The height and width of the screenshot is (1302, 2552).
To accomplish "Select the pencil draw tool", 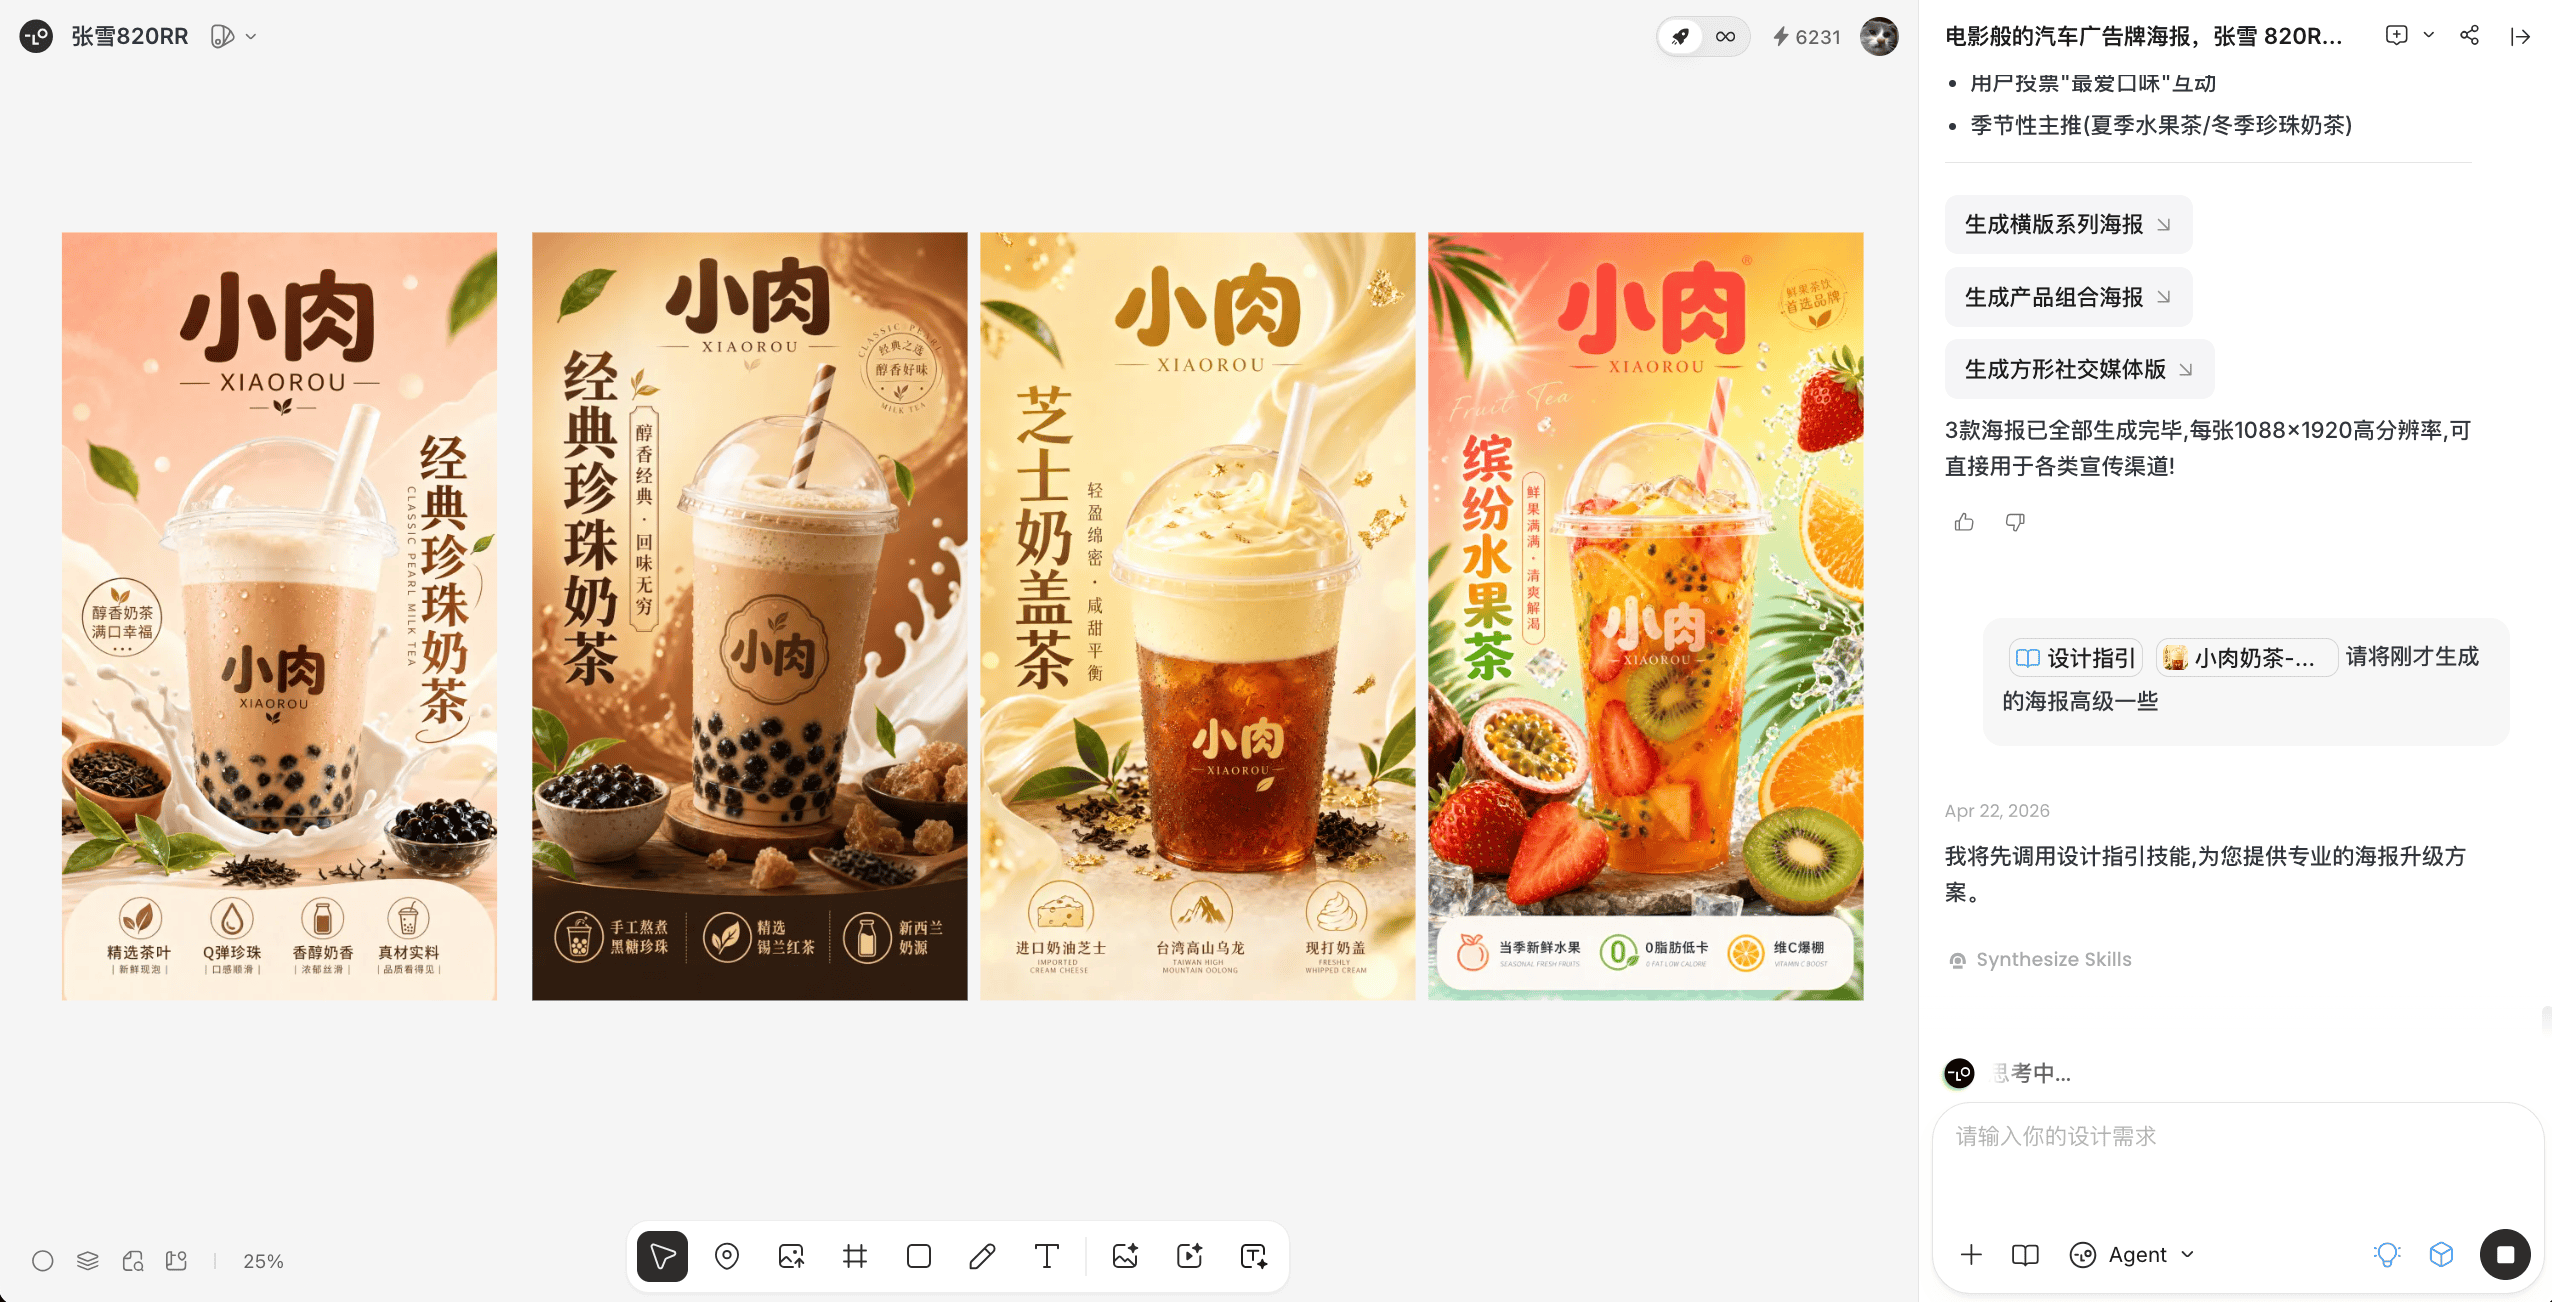I will [x=983, y=1257].
